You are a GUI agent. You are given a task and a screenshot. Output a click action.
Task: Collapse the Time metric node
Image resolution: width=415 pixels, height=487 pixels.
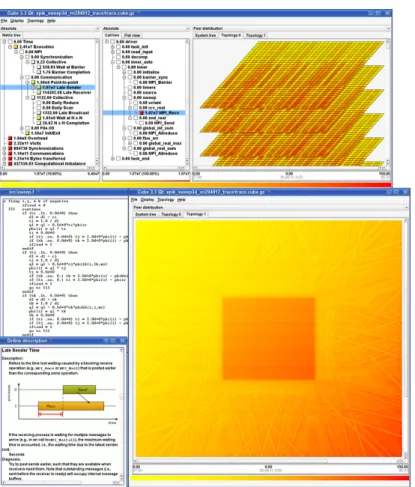tap(4, 42)
